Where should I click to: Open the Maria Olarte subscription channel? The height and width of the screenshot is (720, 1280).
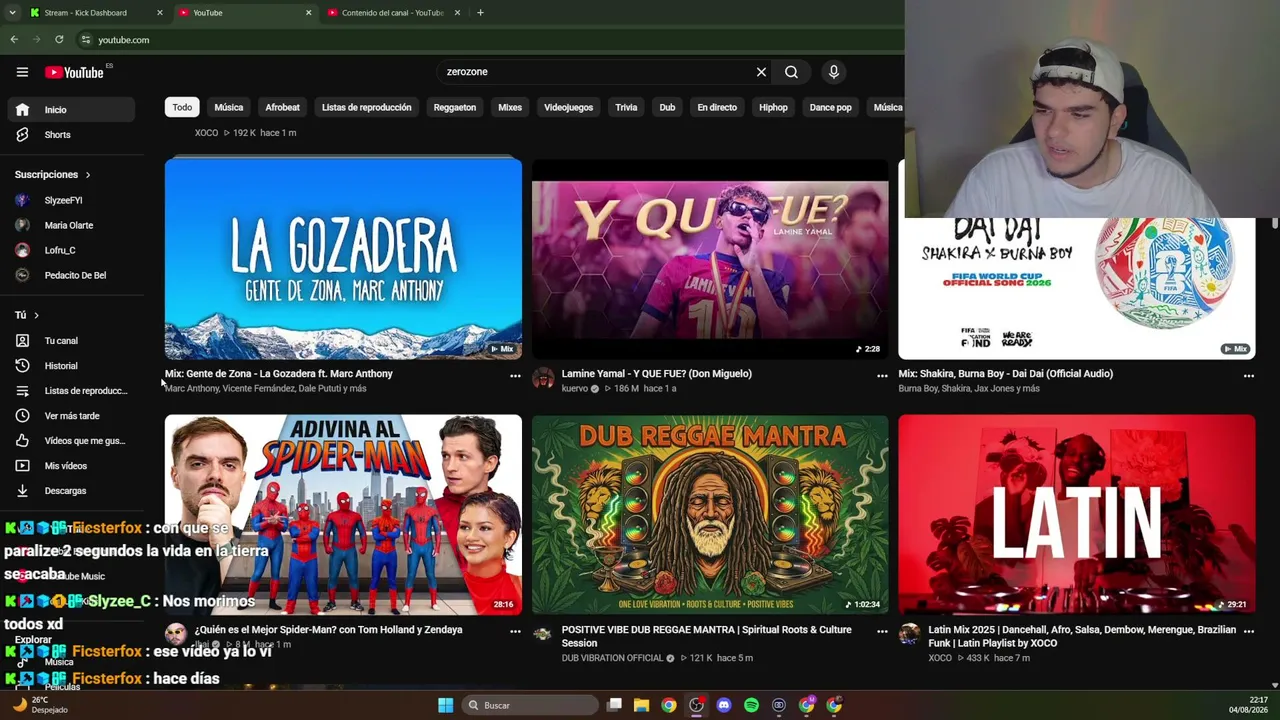(70, 225)
